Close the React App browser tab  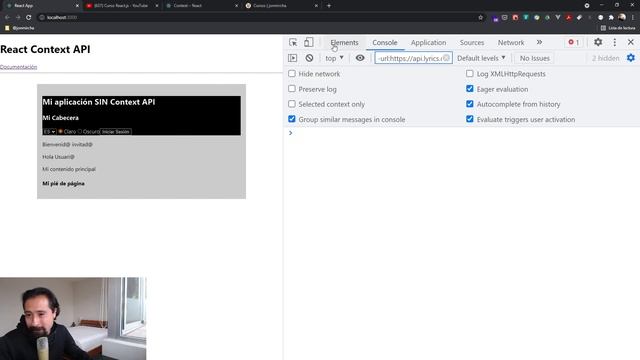[x=77, y=6]
